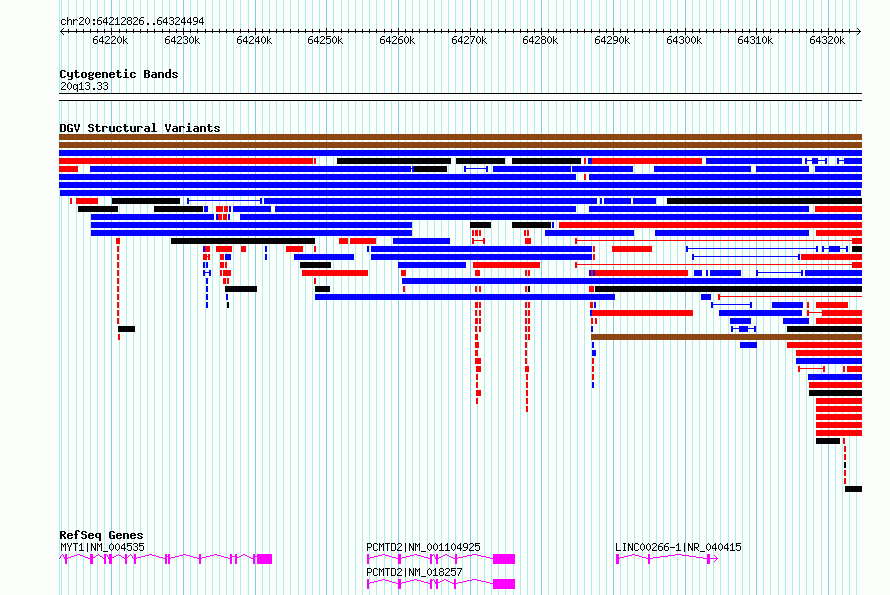Select brown variant bar starting near 64287k
This screenshot has width=890, height=595.
(x=727, y=337)
